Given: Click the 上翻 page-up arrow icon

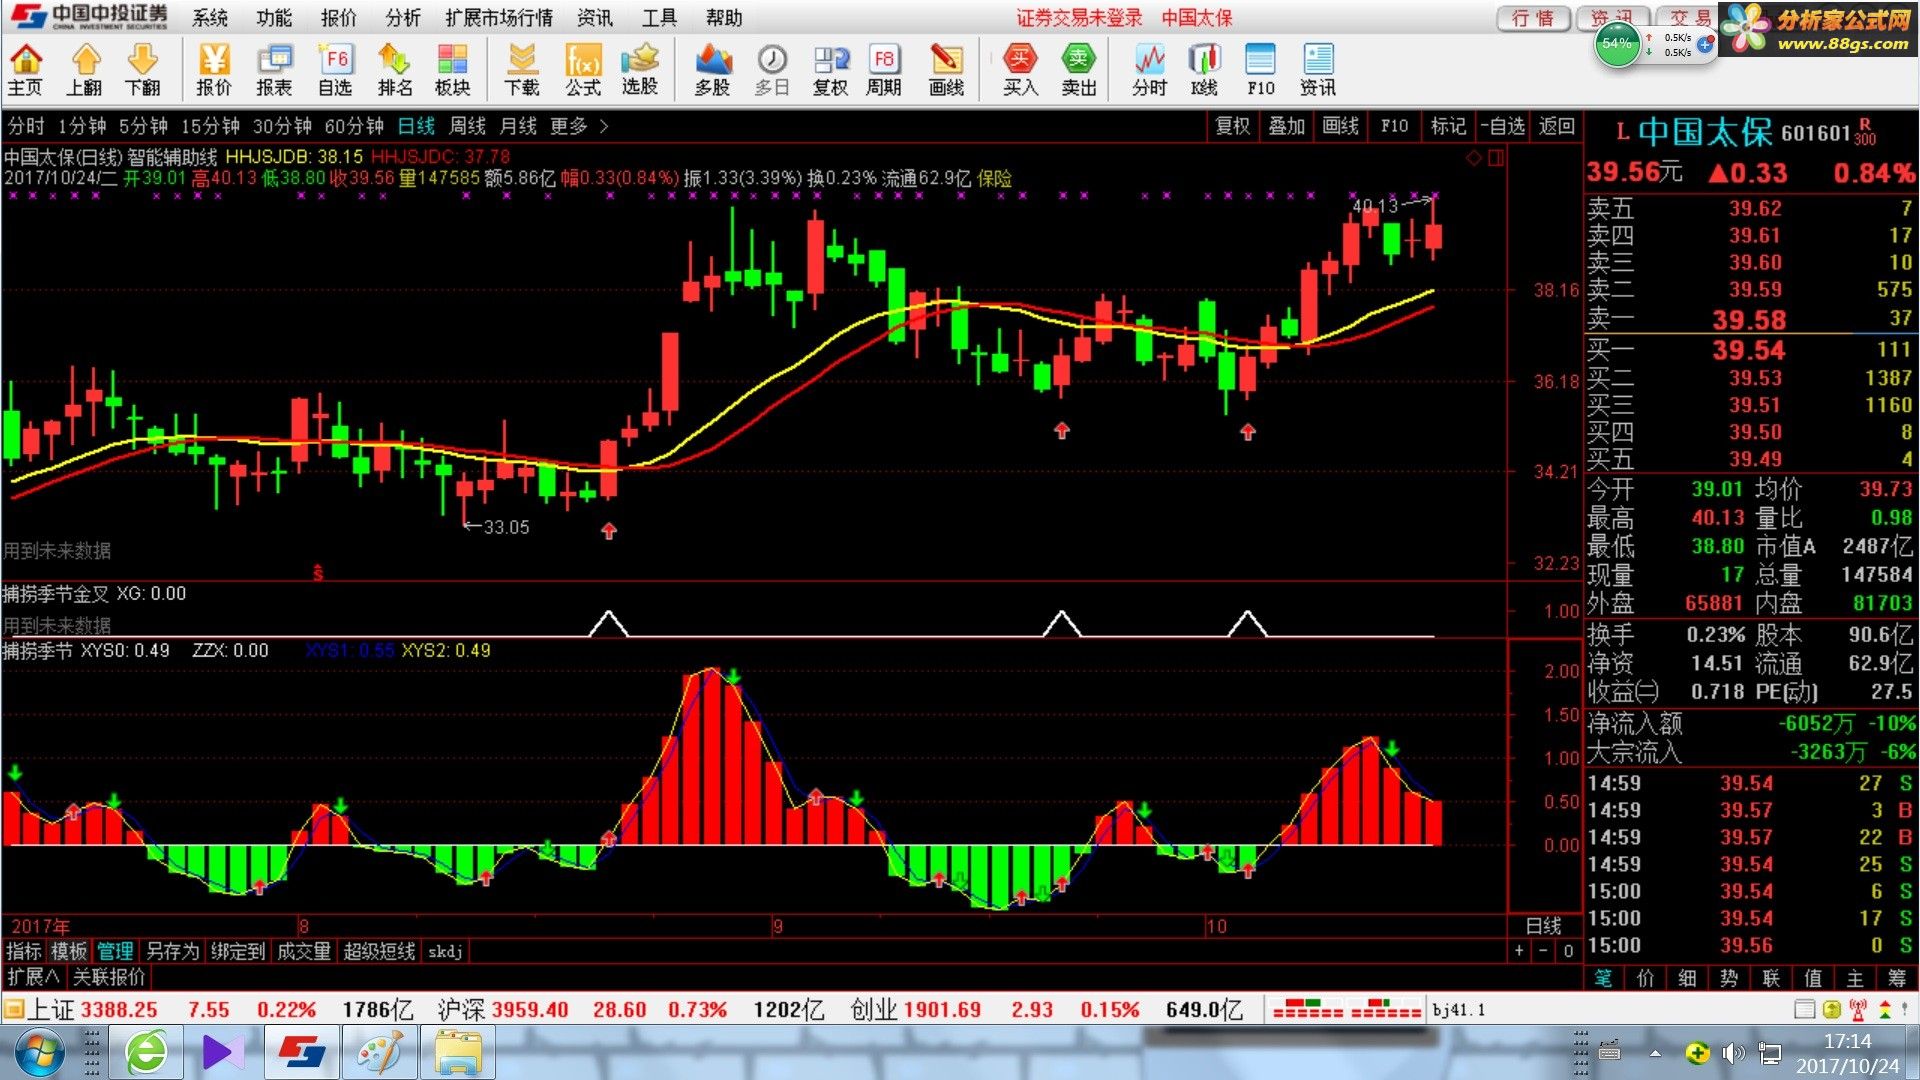Looking at the screenshot, I should (x=85, y=70).
